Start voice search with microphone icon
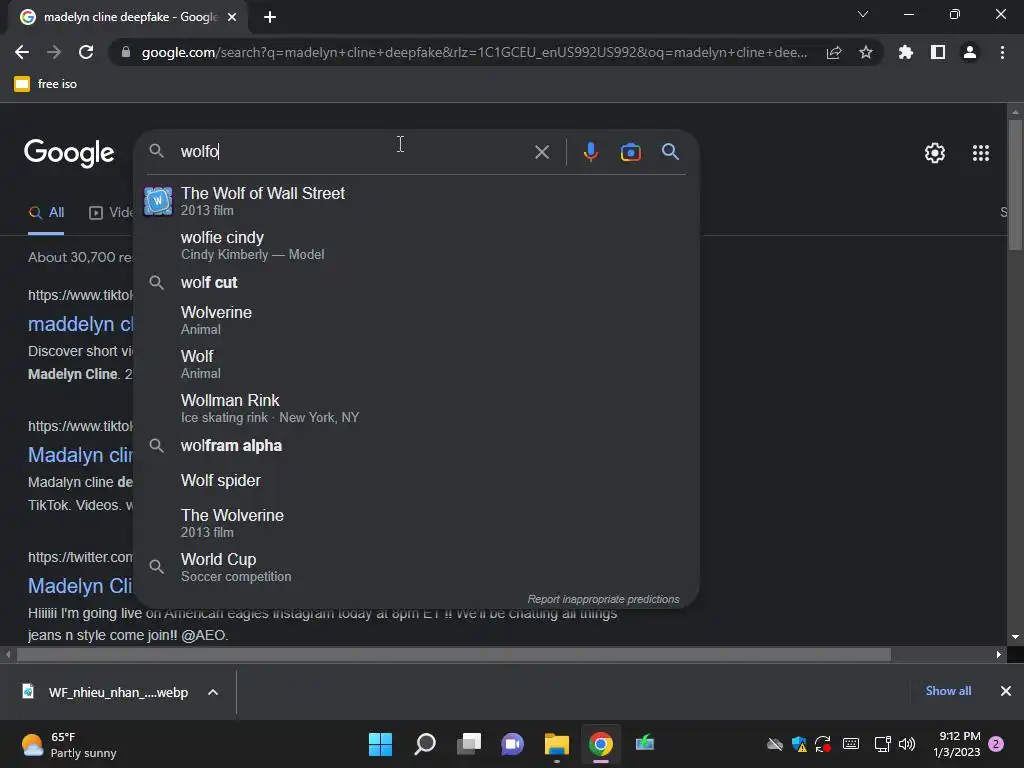This screenshot has height=768, width=1024. tap(590, 152)
